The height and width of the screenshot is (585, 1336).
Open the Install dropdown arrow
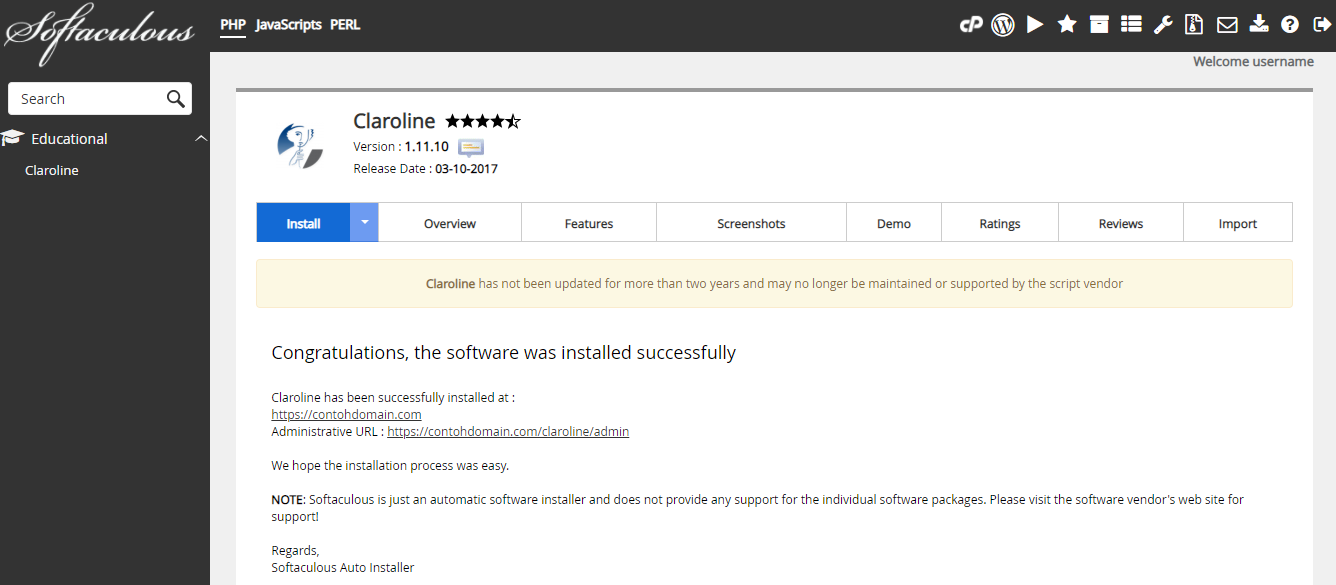[x=364, y=223]
